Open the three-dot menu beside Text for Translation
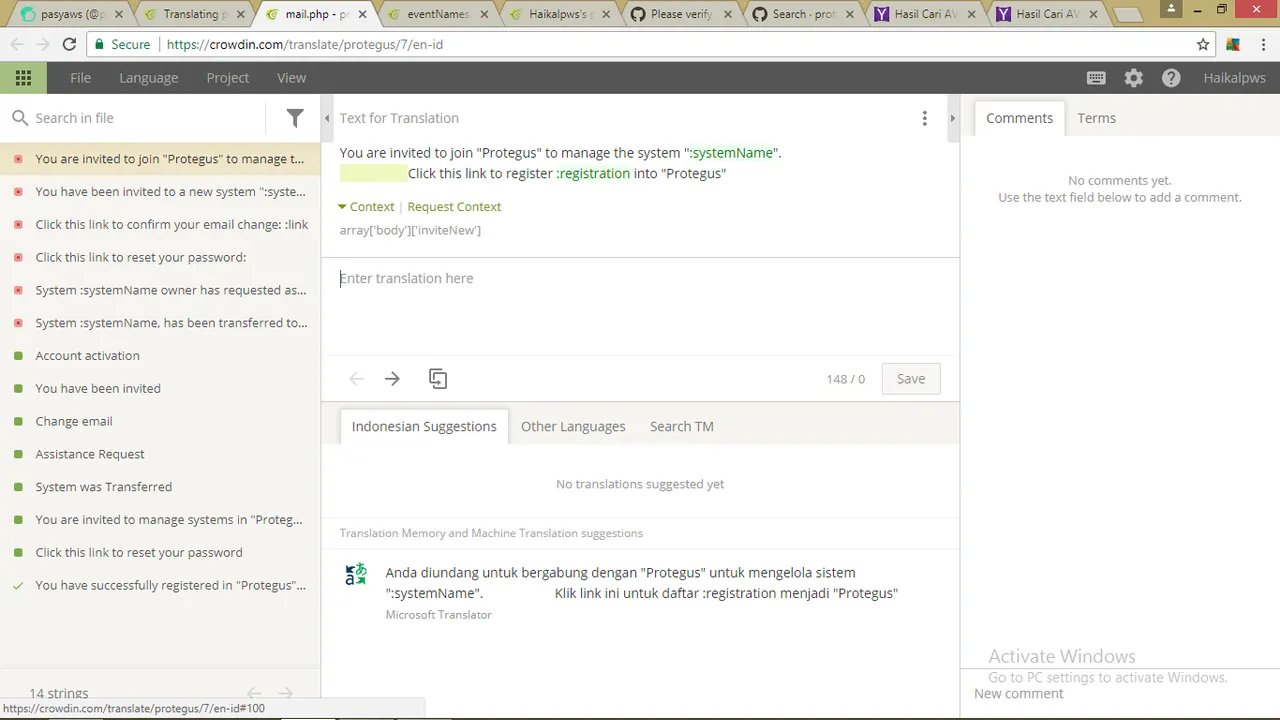This screenshot has height=720, width=1280. (x=924, y=118)
